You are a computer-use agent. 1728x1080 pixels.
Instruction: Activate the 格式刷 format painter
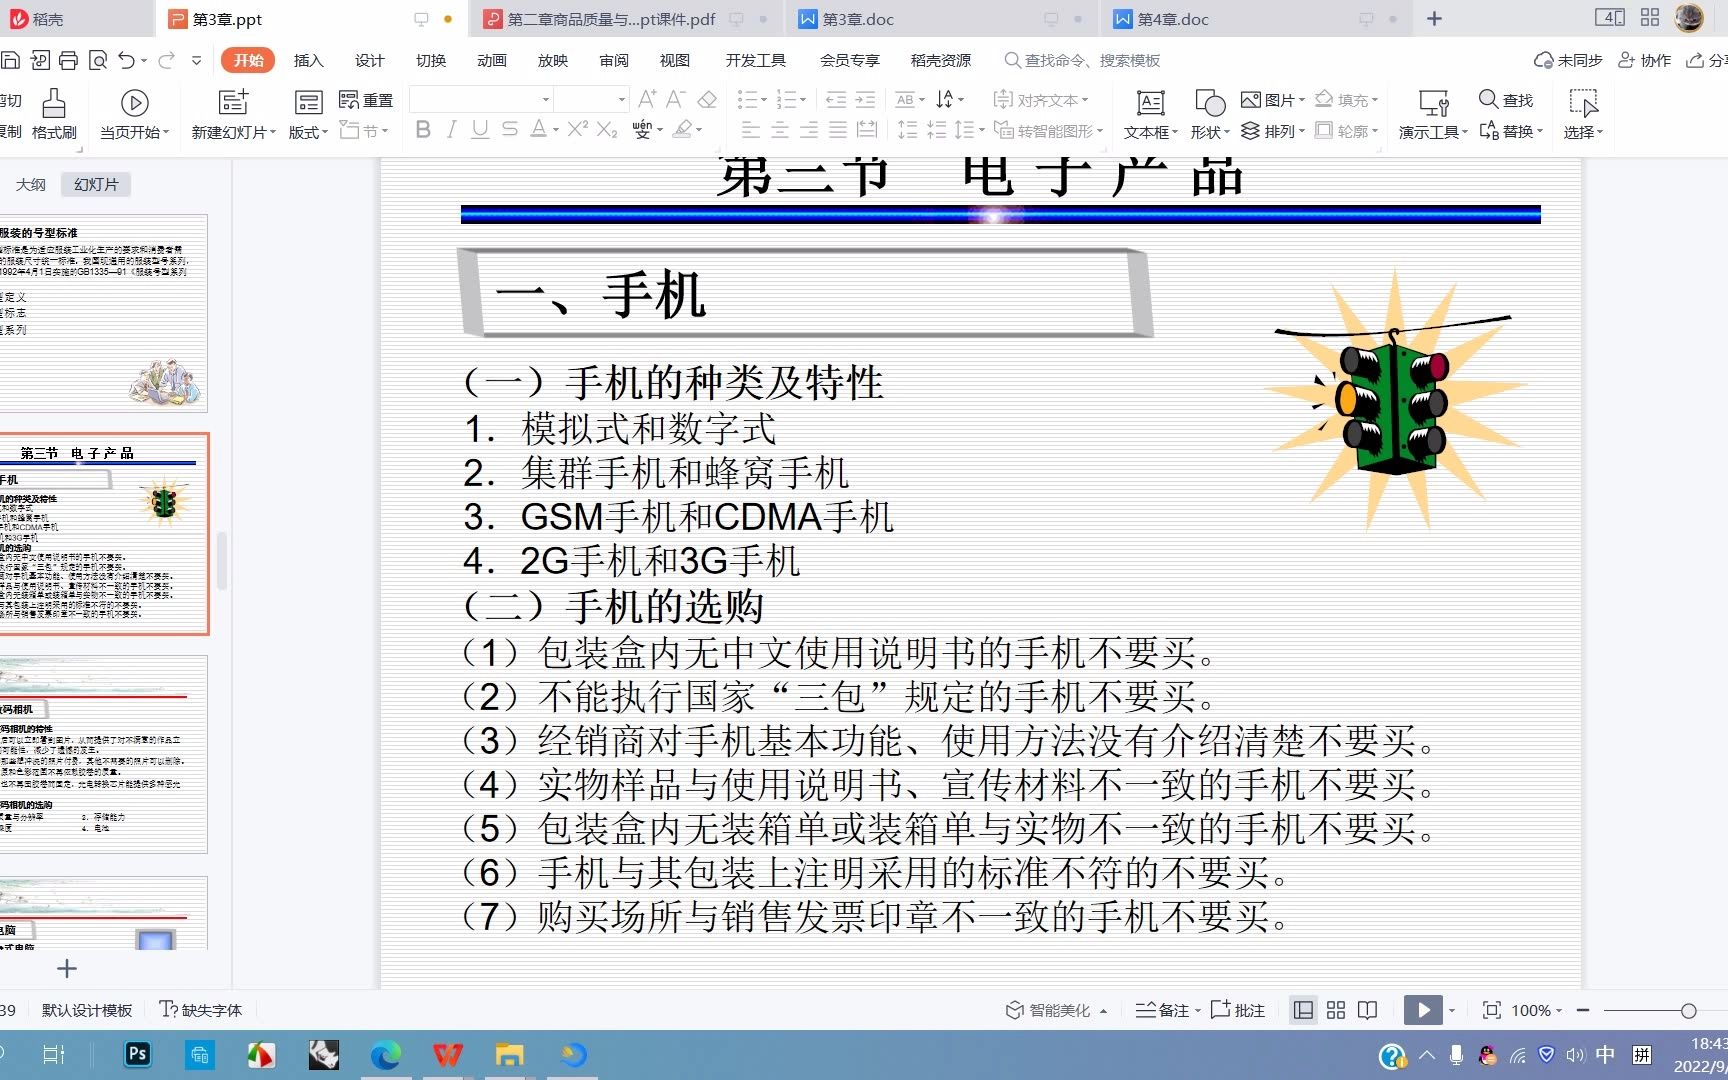pos(53,113)
